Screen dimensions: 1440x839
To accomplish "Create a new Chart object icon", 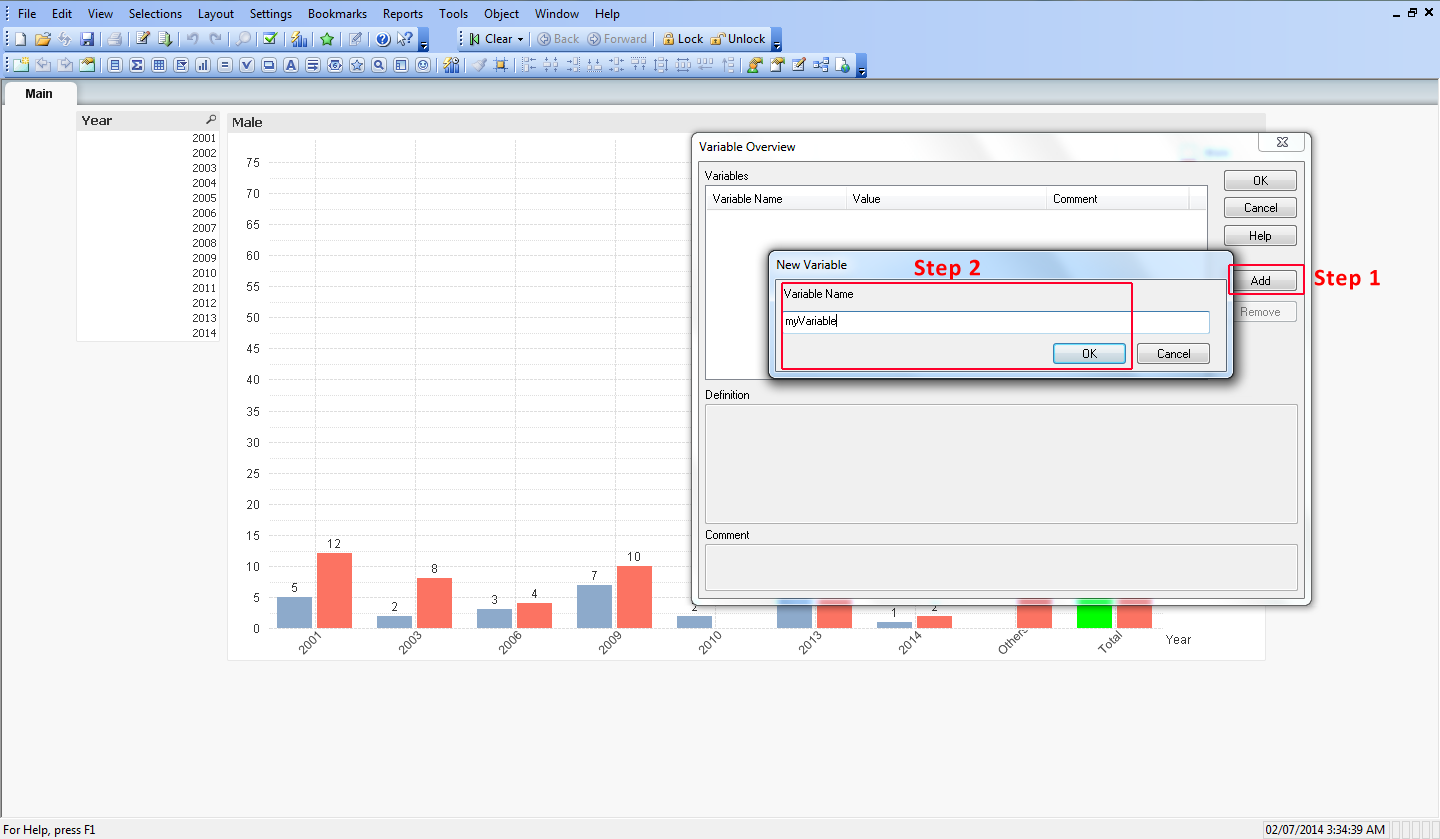I will 202,65.
